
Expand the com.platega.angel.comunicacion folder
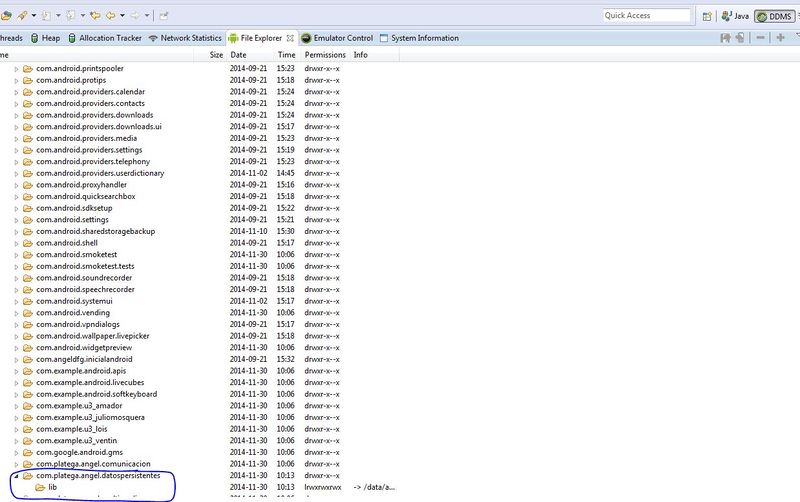click(x=16, y=465)
